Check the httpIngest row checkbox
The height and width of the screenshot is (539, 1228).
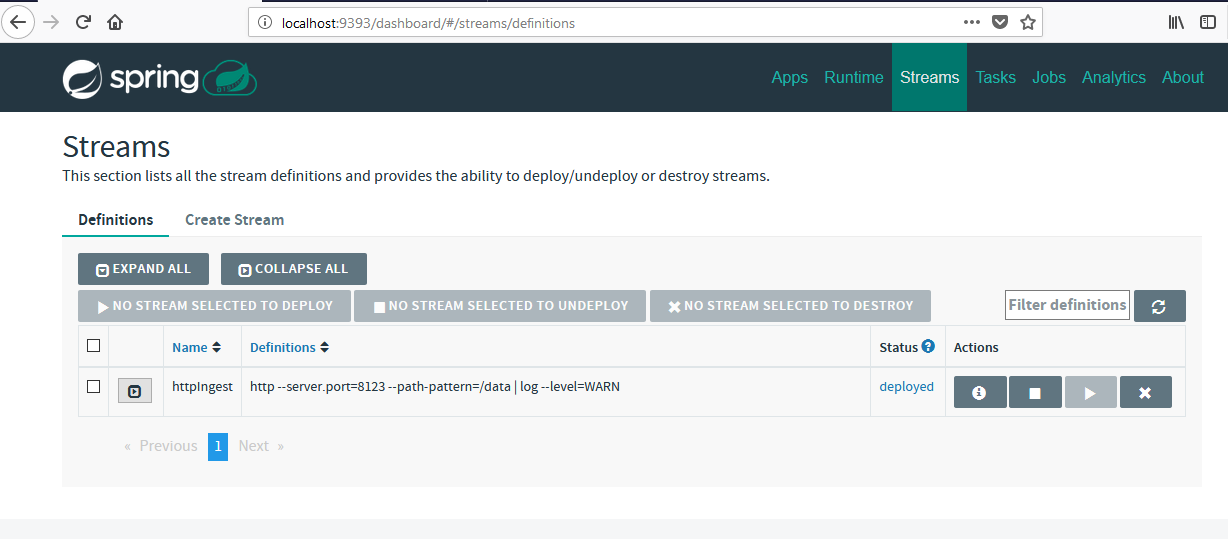click(x=94, y=387)
